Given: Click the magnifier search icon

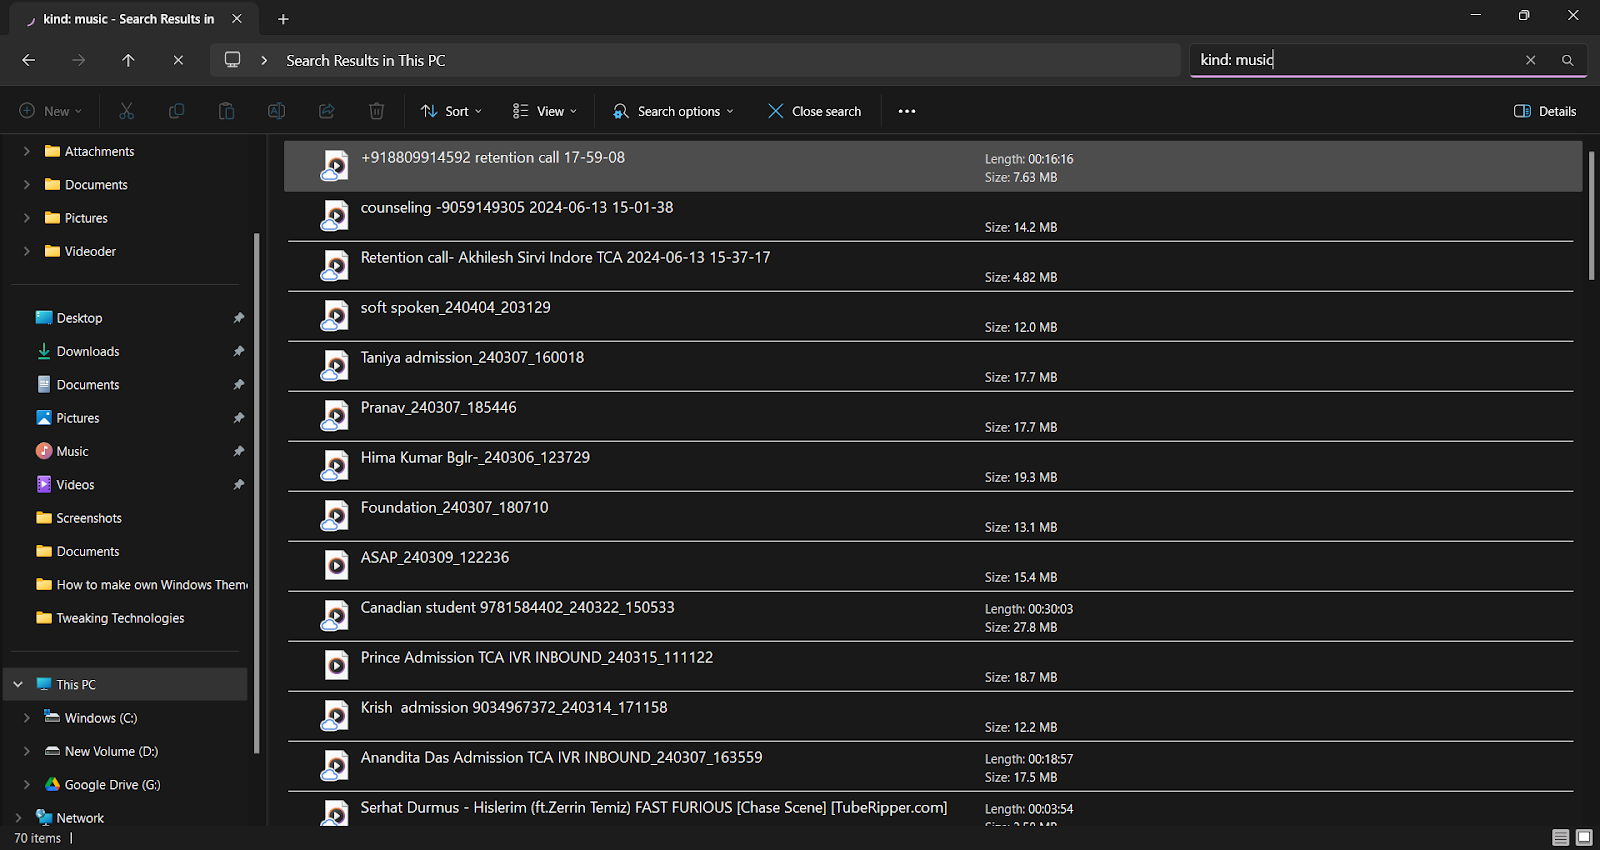Looking at the screenshot, I should [x=1567, y=60].
